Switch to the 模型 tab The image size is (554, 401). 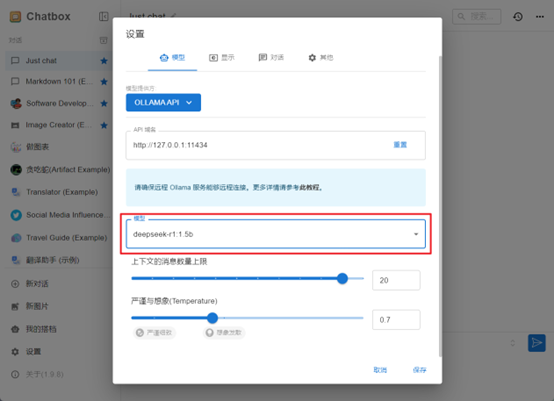172,58
